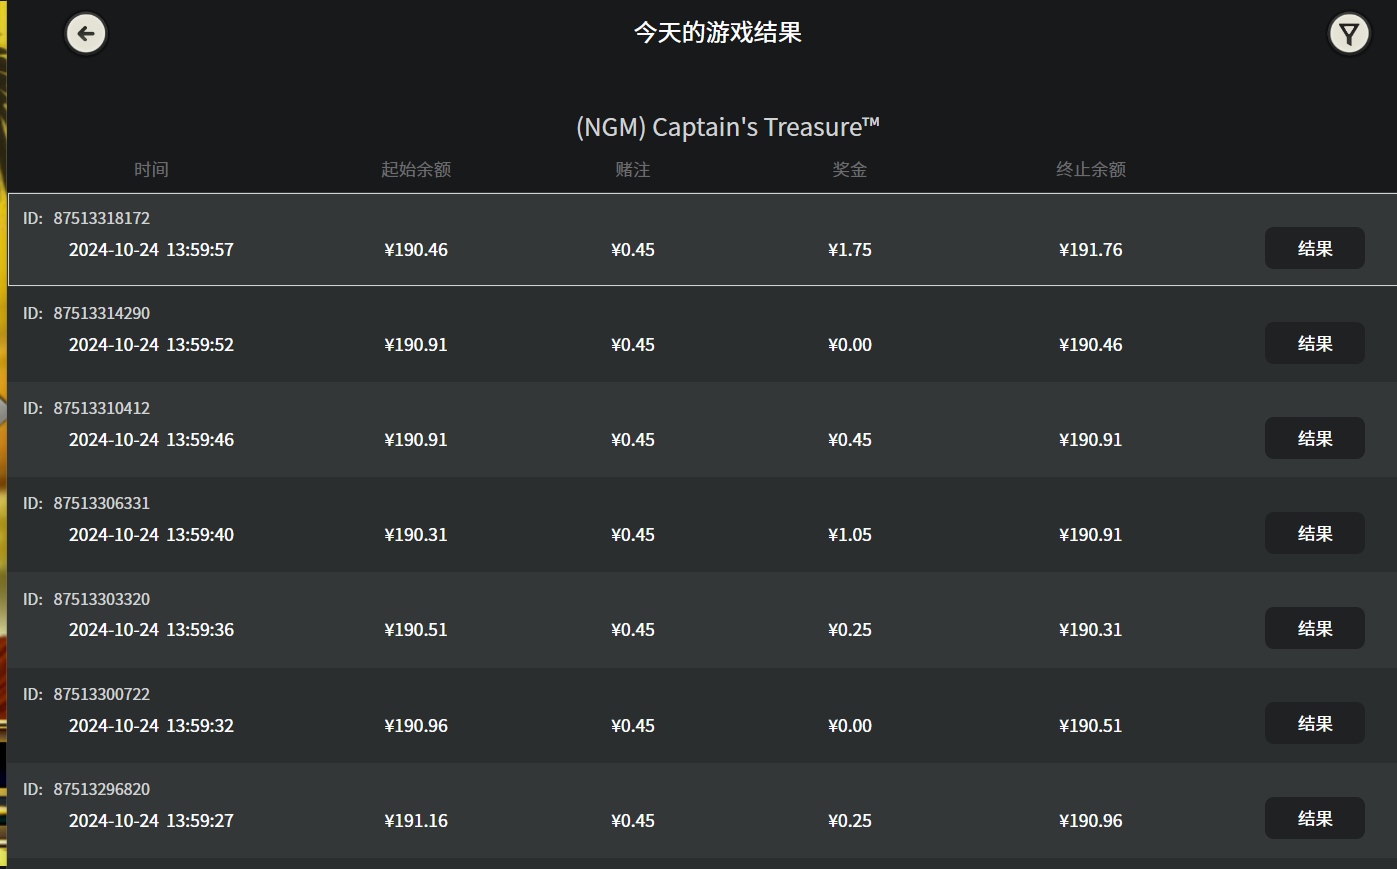1397x869 pixels.
Task: Open the filter funnel icon
Action: [x=1348, y=34]
